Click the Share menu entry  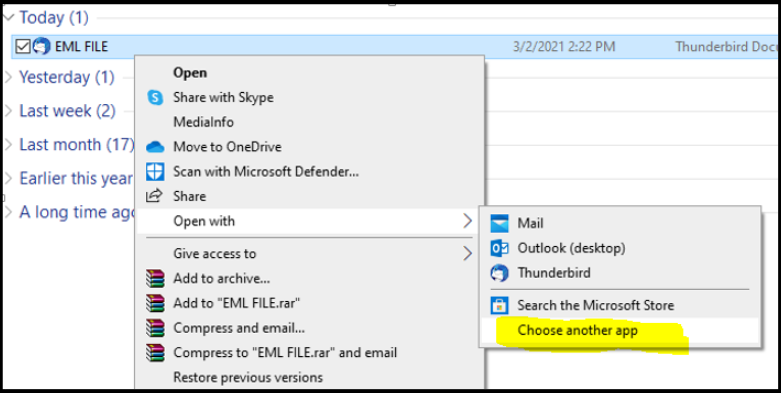point(189,196)
